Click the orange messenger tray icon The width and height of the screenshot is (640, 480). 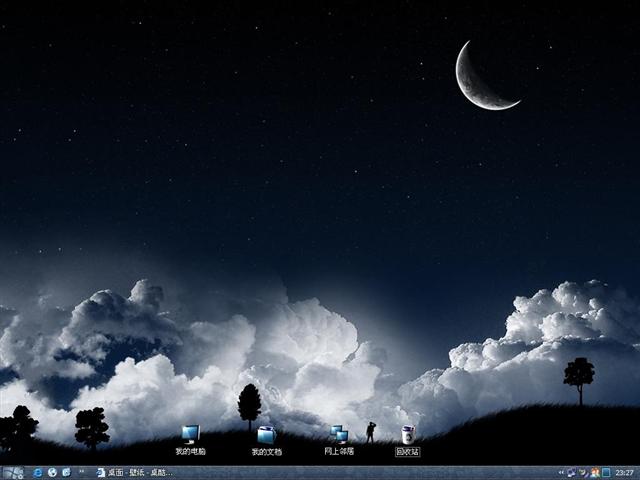click(595, 472)
